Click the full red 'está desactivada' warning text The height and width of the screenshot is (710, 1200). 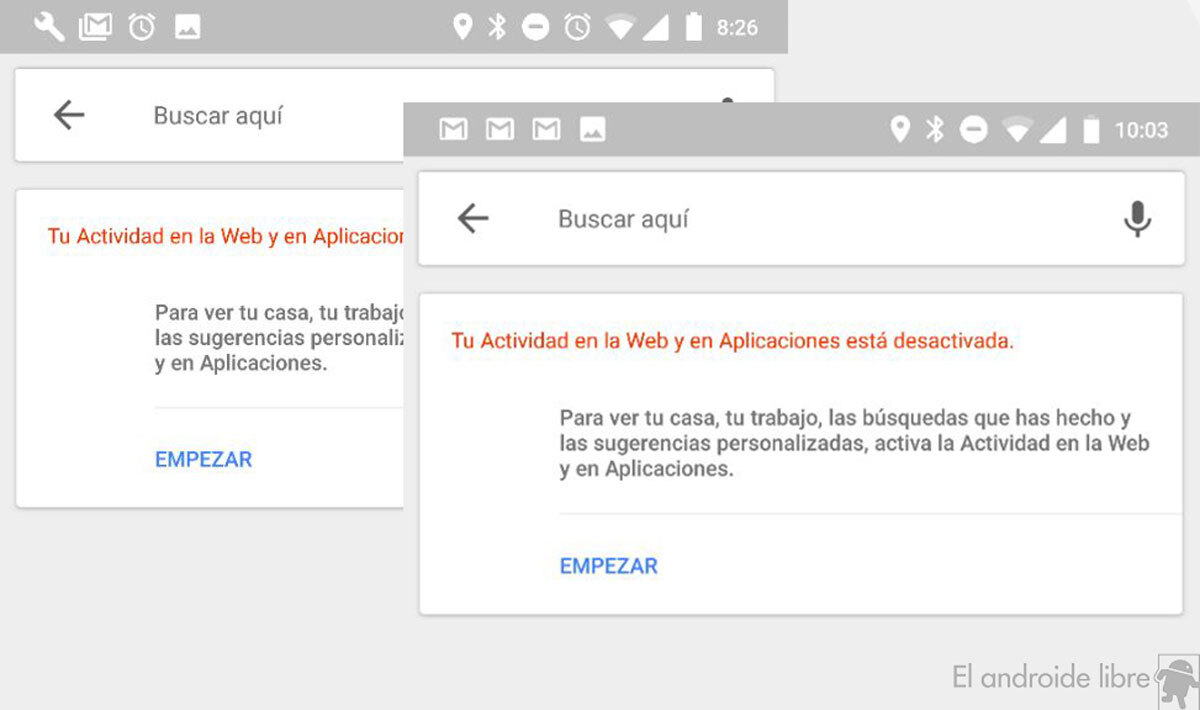click(732, 341)
